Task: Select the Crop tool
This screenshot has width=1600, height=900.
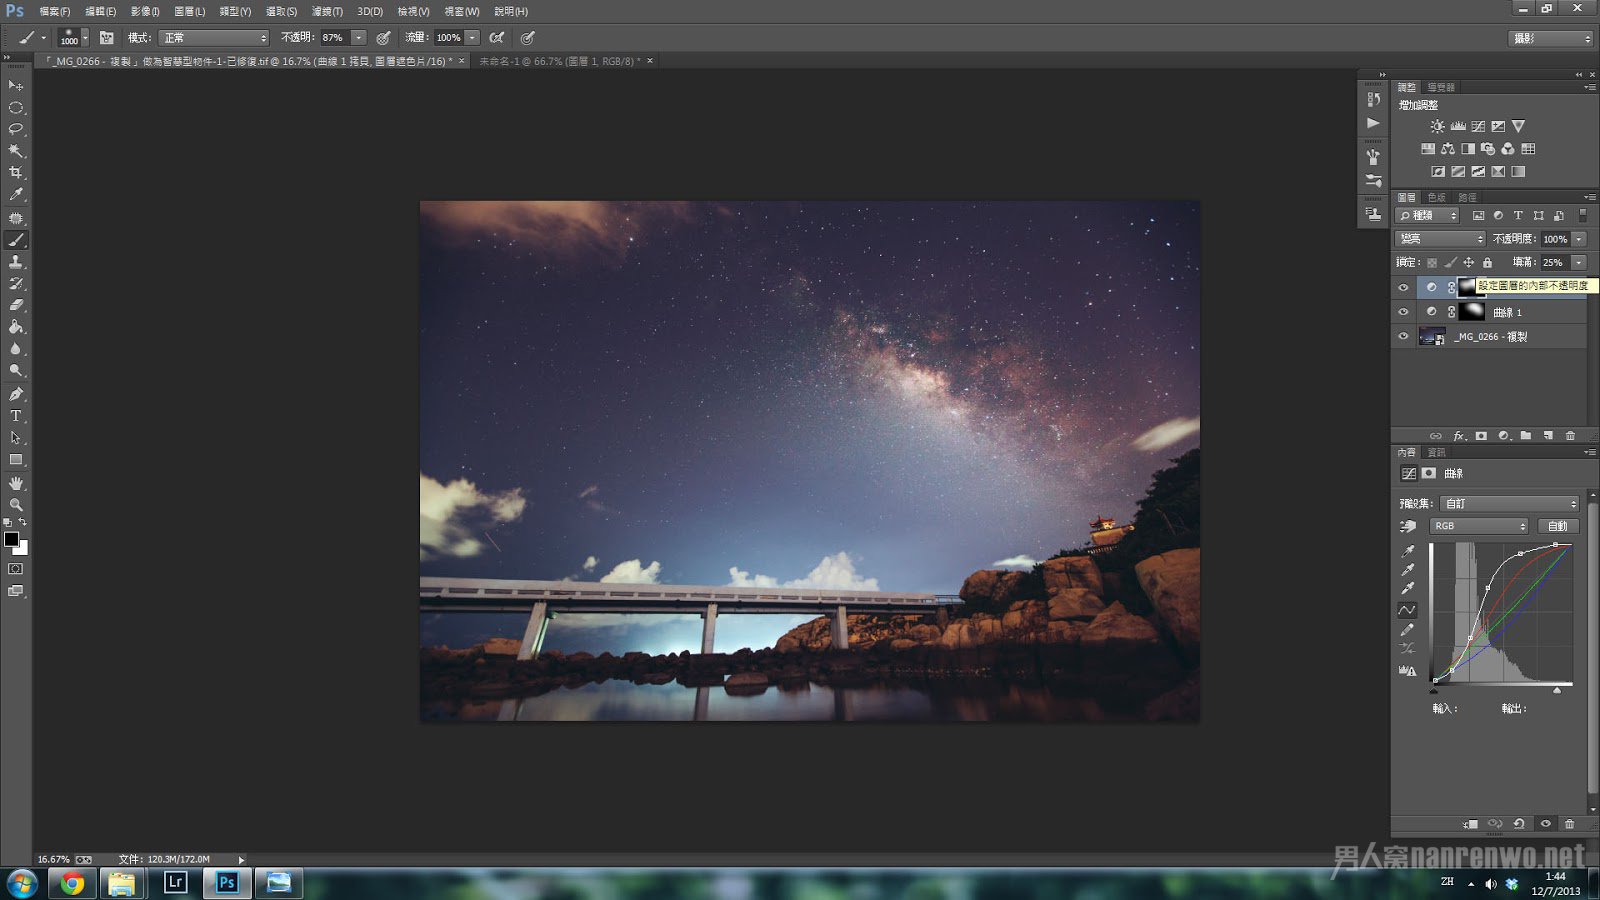Action: pyautogui.click(x=16, y=173)
